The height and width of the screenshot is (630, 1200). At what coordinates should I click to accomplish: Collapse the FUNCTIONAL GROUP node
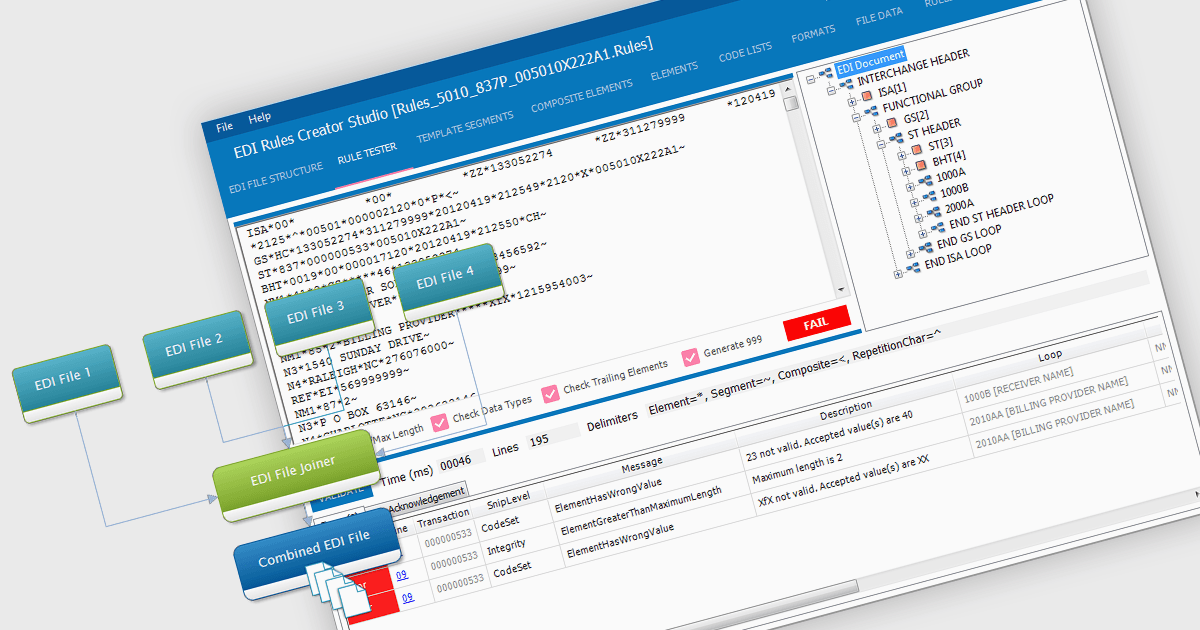tap(855, 116)
